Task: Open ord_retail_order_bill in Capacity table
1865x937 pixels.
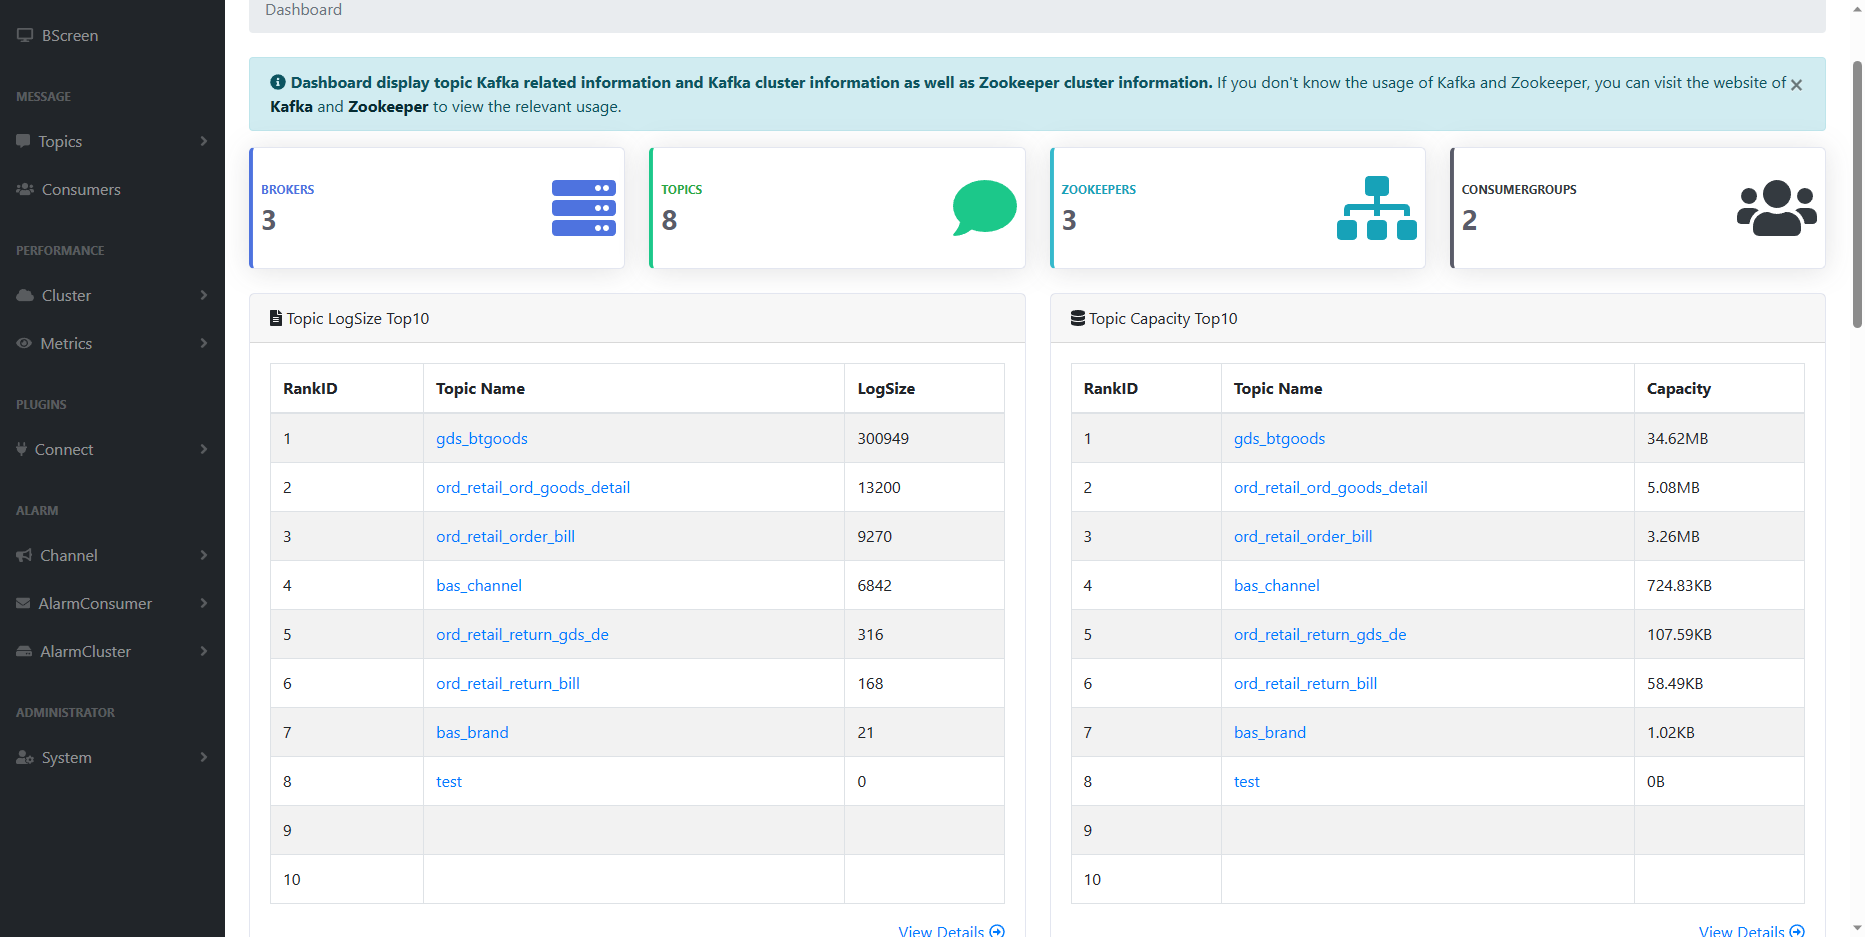Action: (x=1303, y=536)
